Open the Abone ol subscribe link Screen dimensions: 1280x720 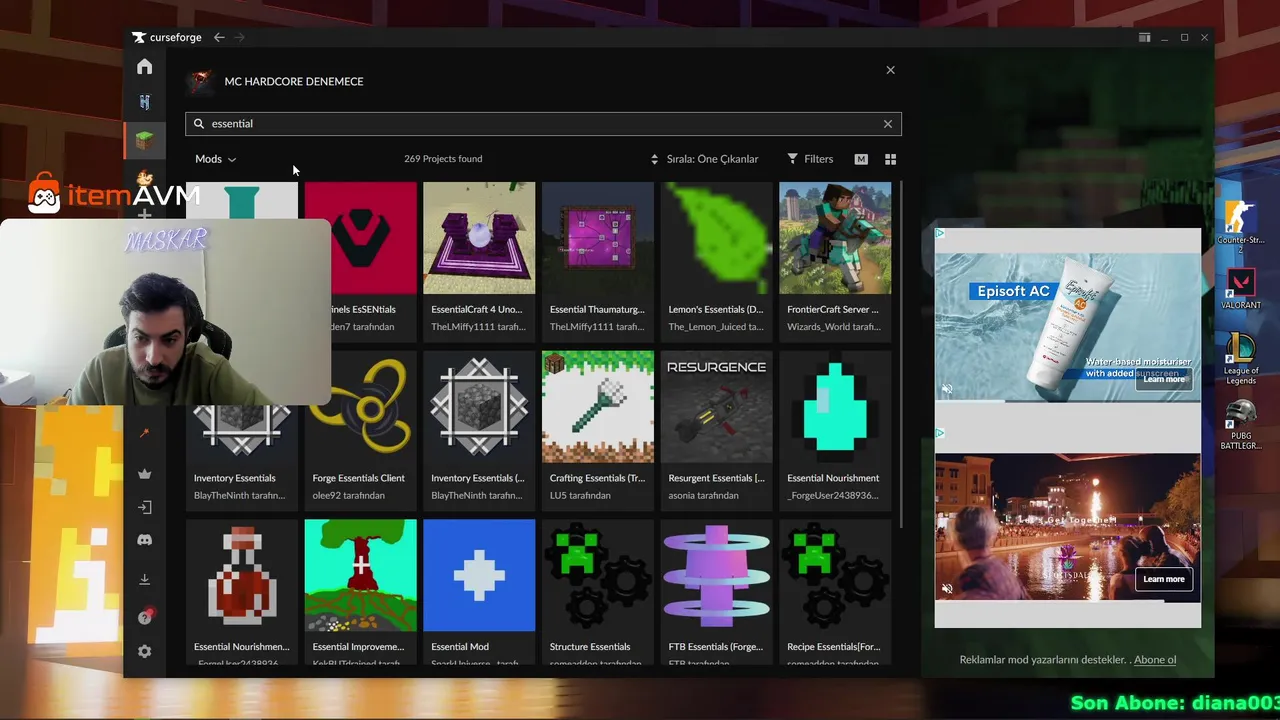[x=1155, y=660]
